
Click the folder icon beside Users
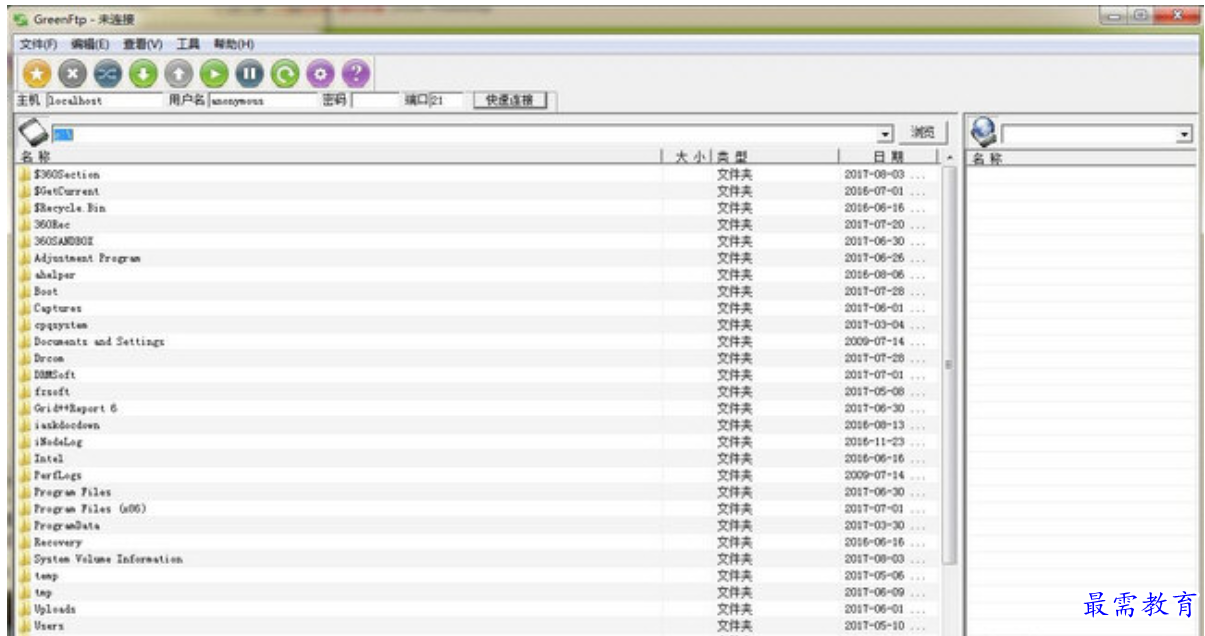tap(25, 626)
